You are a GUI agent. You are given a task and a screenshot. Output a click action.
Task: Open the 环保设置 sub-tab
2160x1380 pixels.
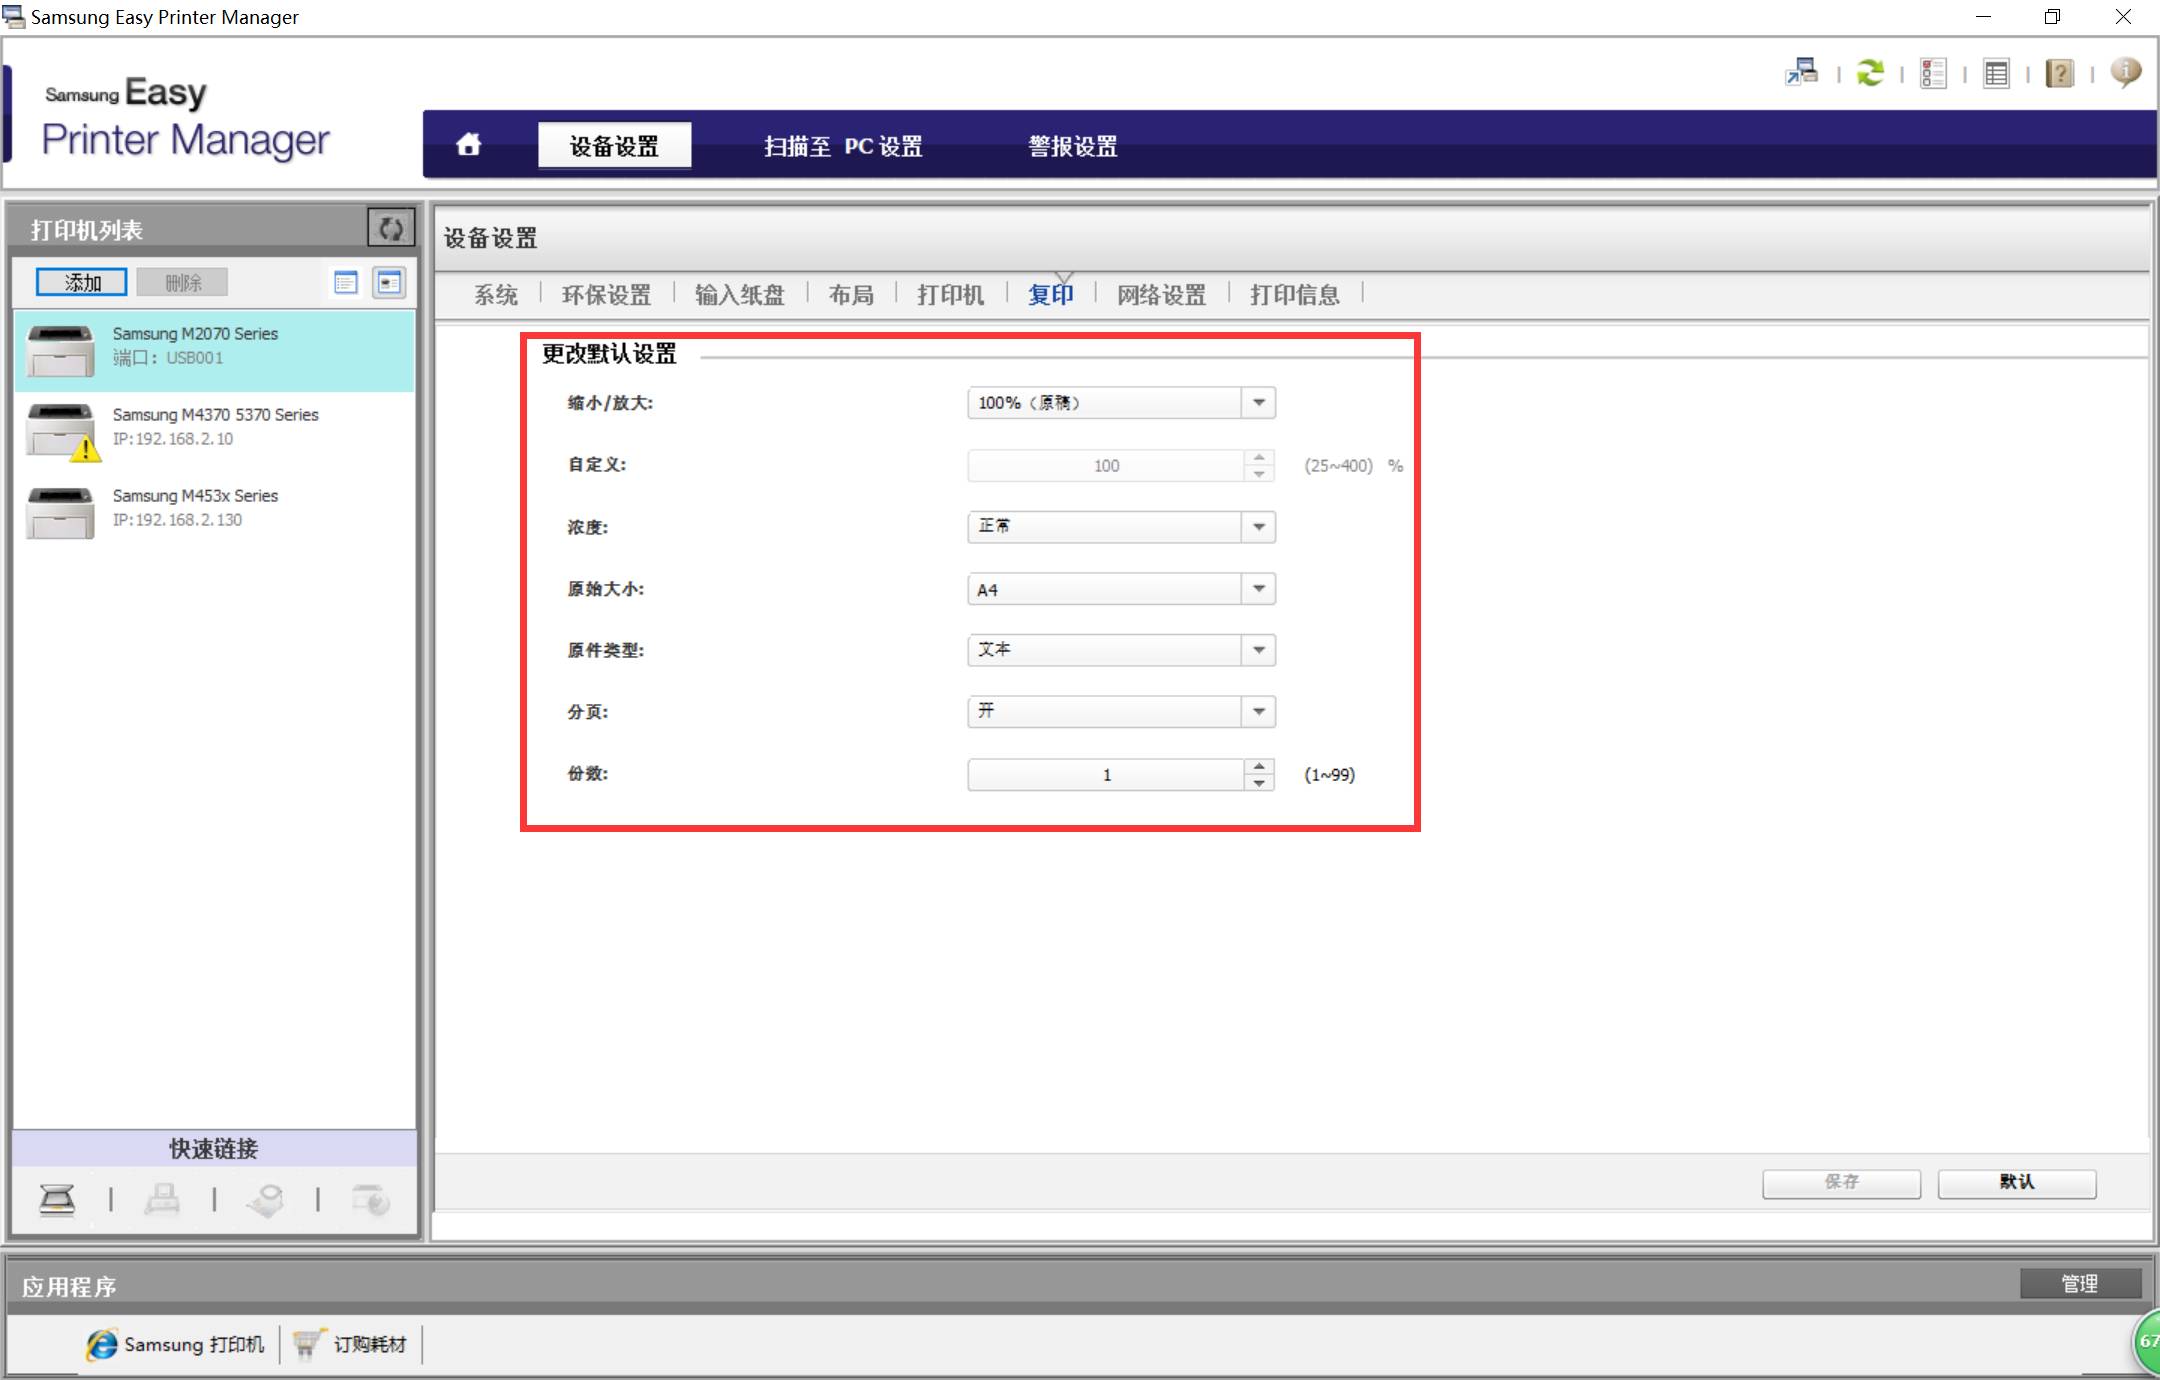(x=606, y=294)
